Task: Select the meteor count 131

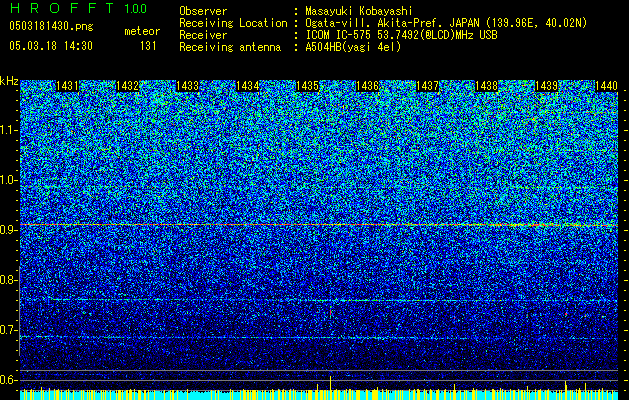Action: point(148,46)
